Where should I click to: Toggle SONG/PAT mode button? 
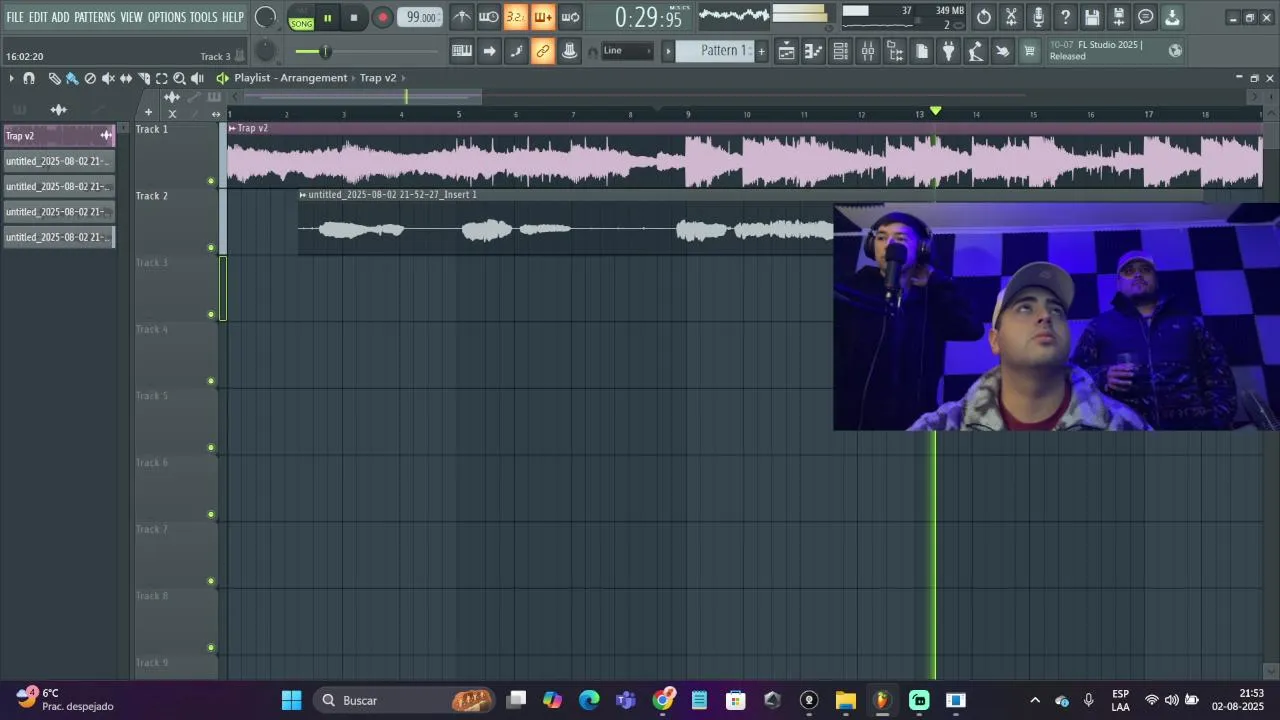coord(301,18)
